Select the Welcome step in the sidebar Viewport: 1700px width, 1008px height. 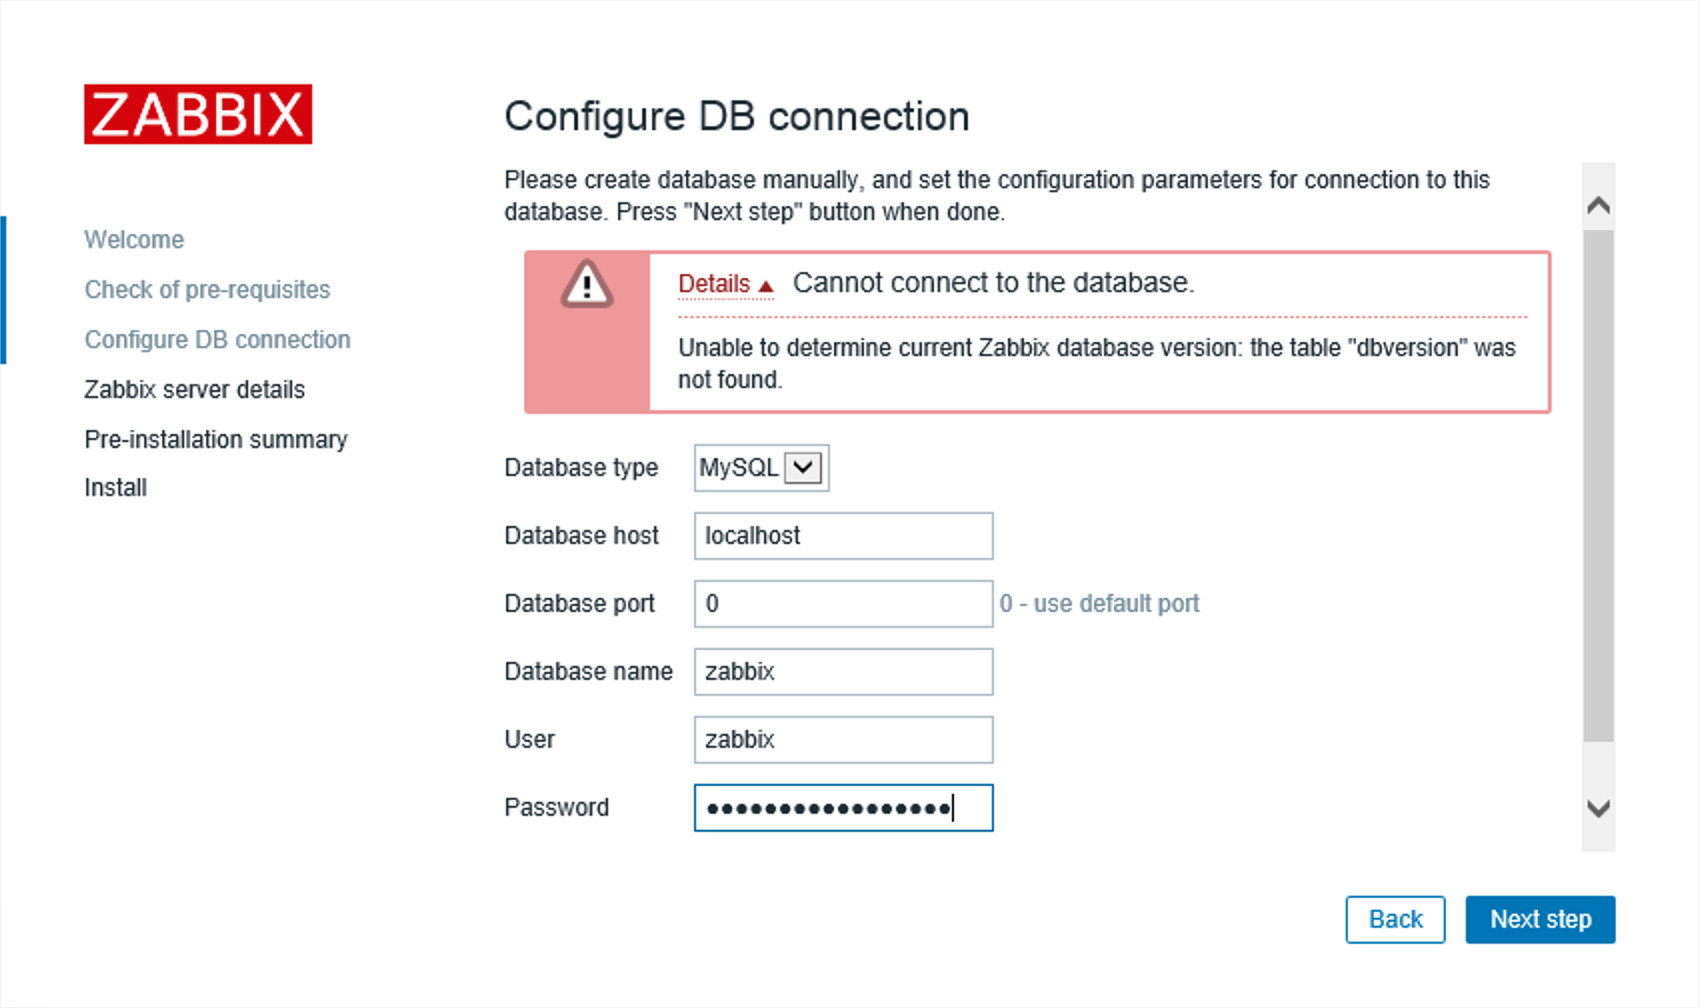(x=133, y=239)
